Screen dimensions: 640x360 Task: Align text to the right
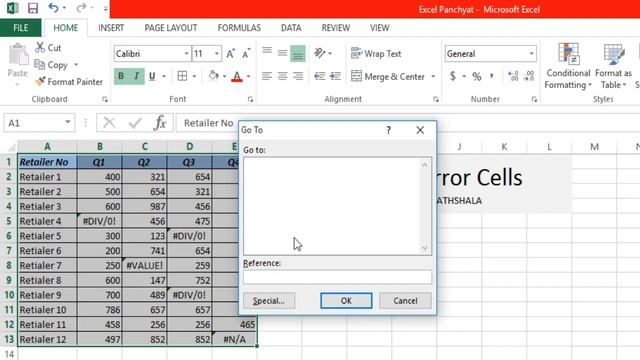click(298, 76)
